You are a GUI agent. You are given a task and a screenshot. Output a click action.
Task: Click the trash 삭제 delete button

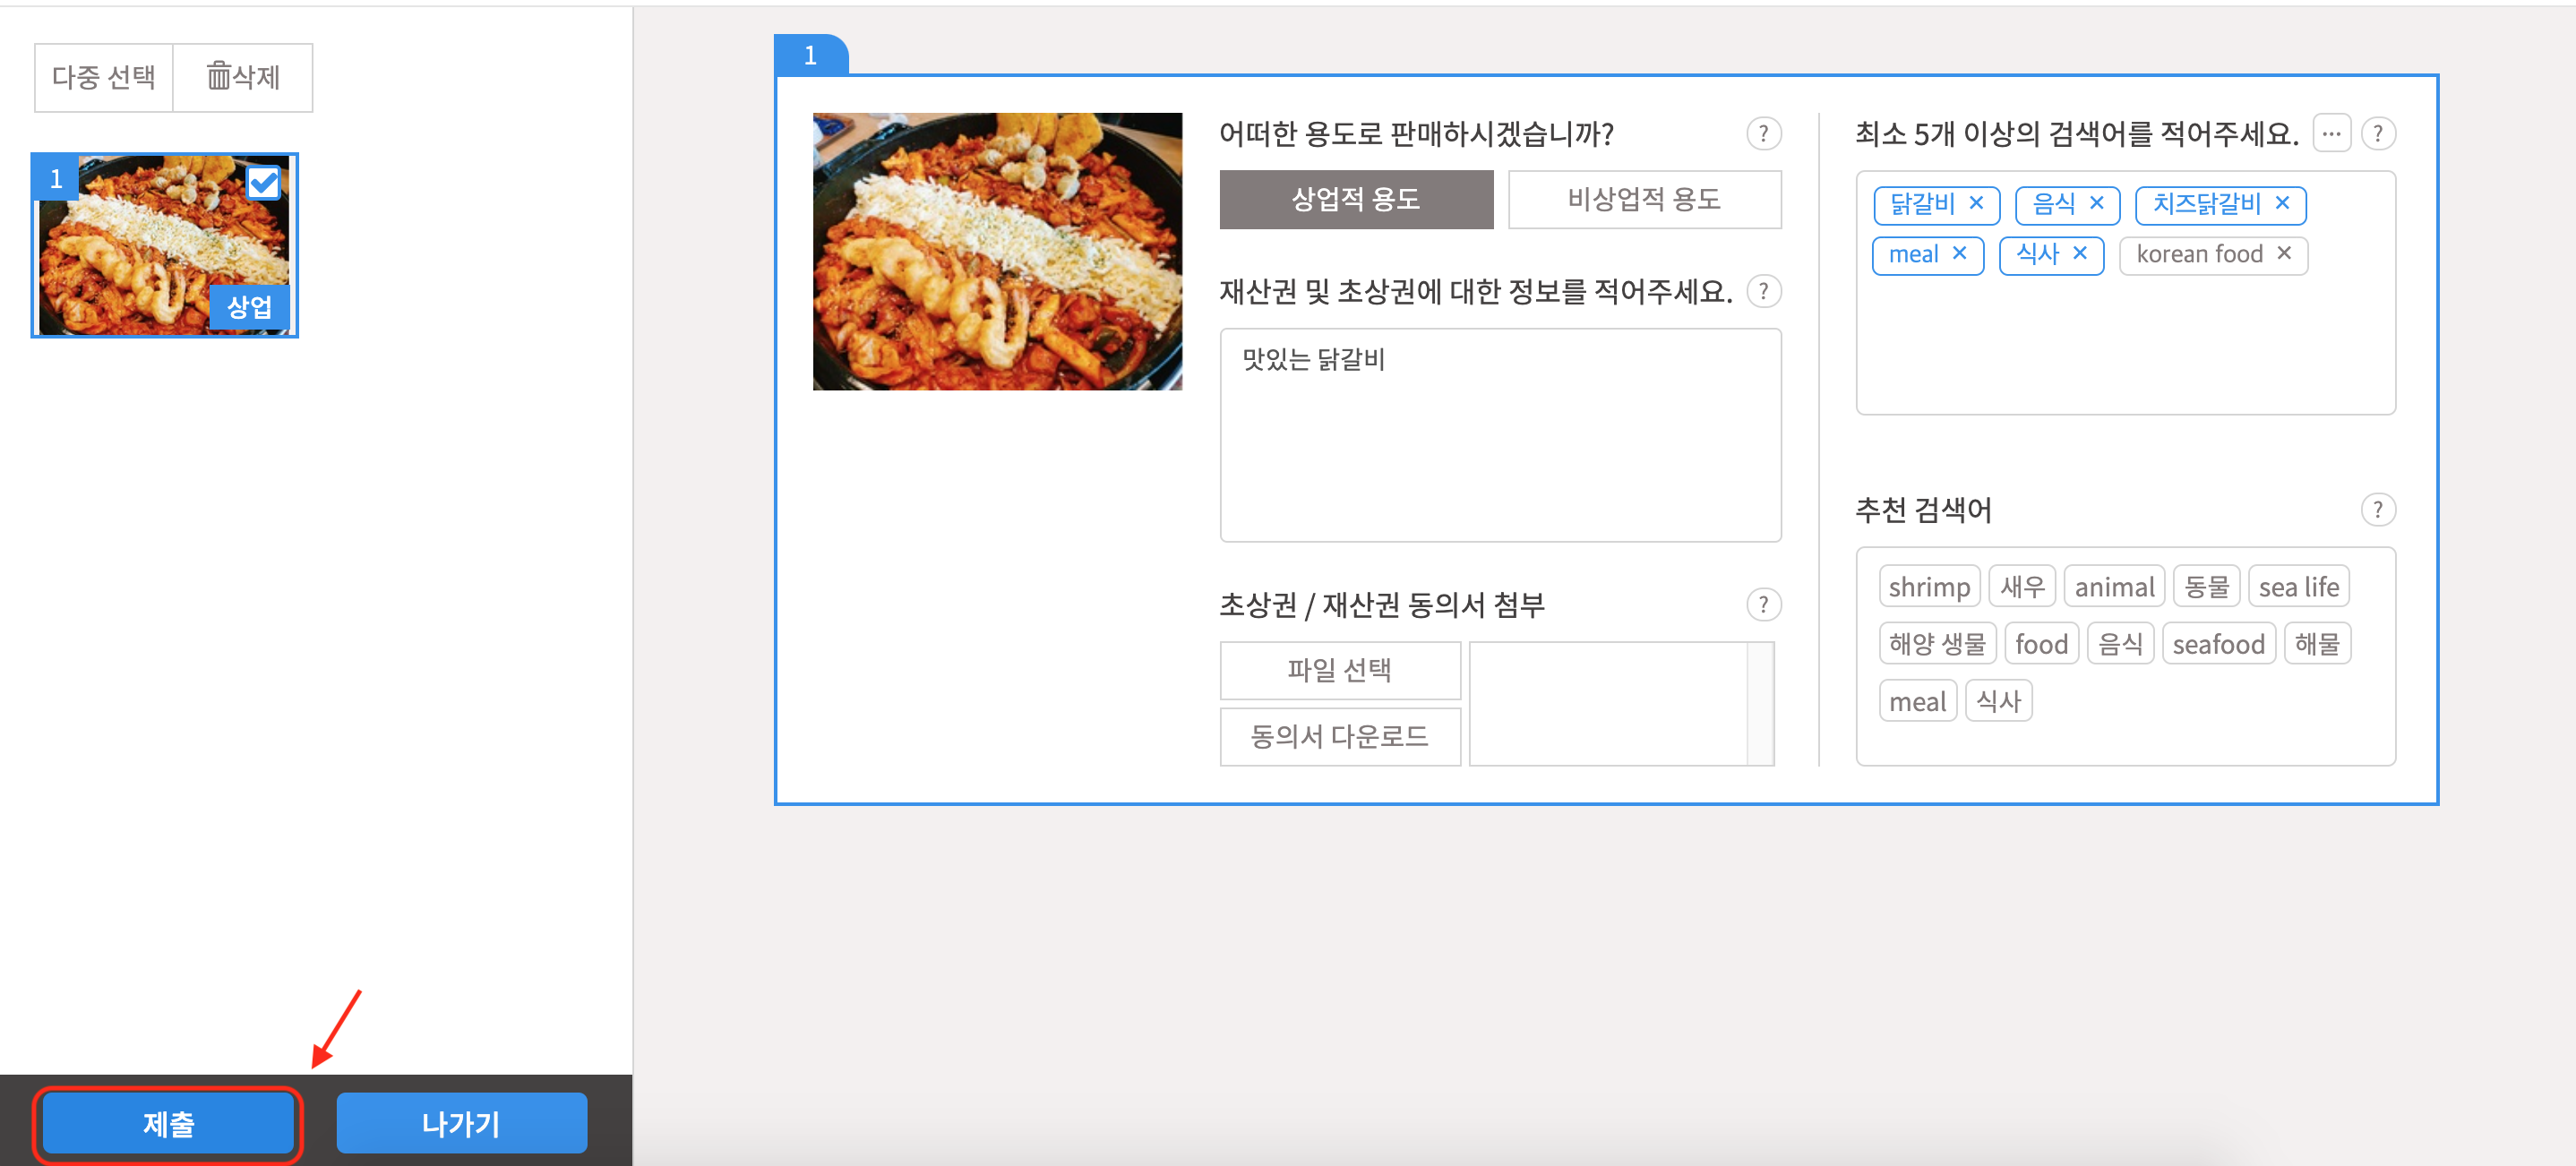pyautogui.click(x=243, y=77)
